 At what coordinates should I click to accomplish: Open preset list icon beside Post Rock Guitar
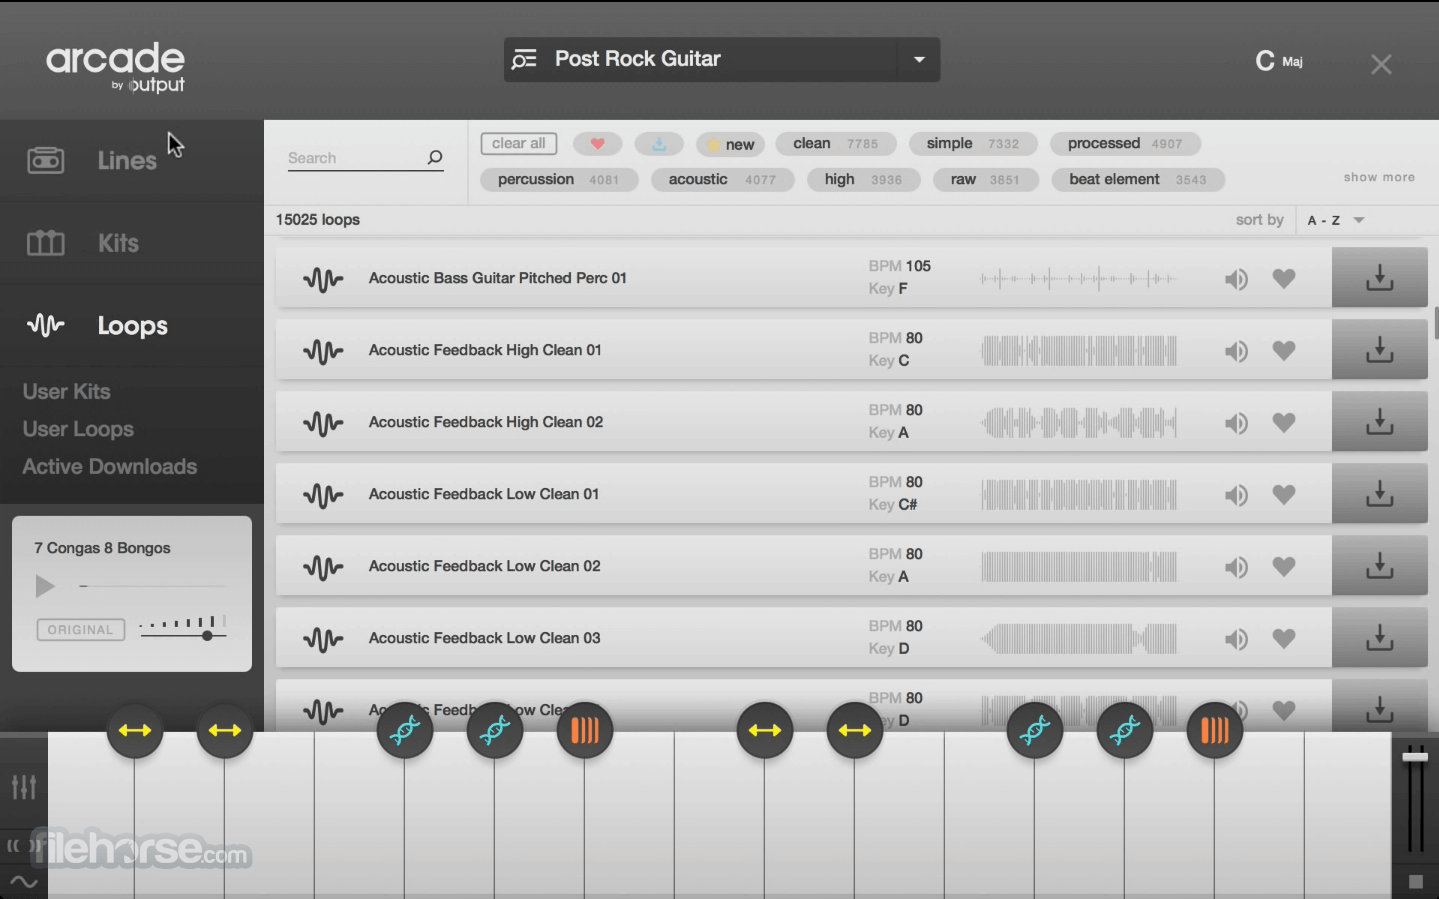(x=524, y=59)
